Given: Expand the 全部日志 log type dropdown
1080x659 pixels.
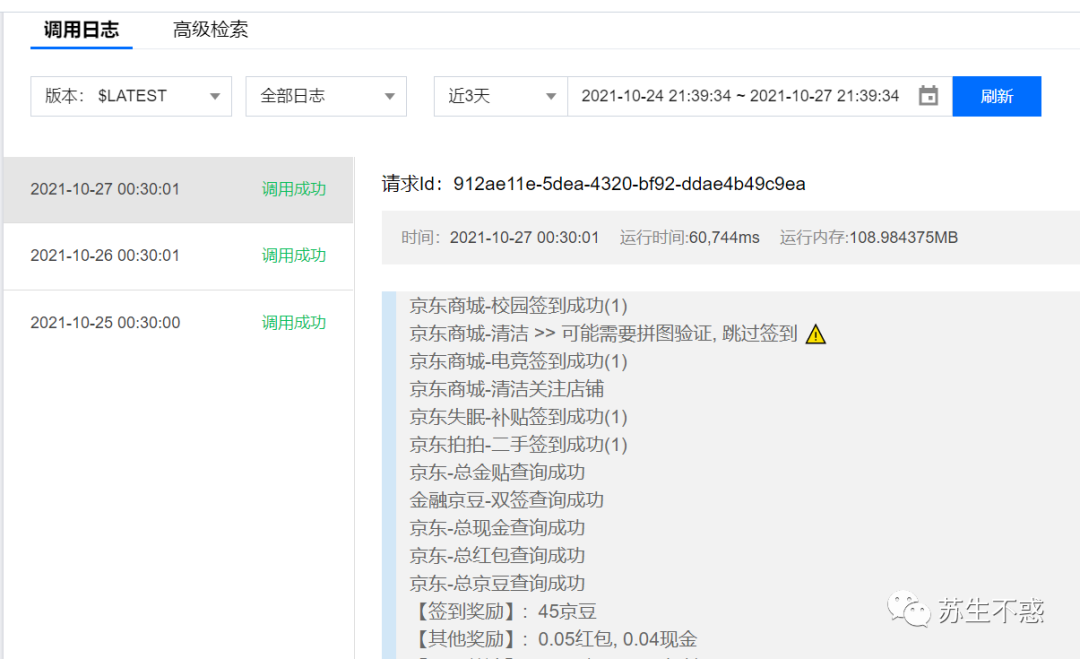Looking at the screenshot, I should pos(326,96).
